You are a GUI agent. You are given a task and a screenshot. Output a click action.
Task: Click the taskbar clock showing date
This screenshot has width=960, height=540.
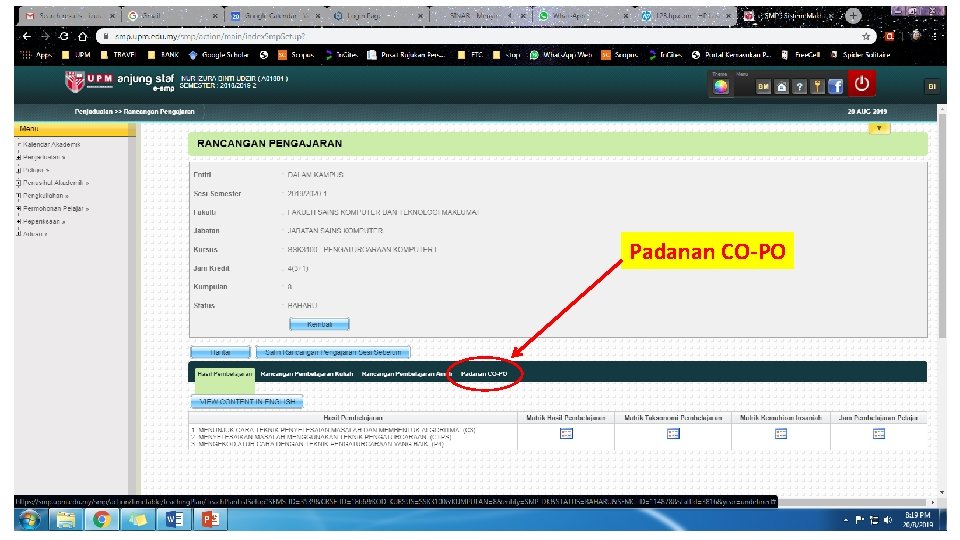[917, 520]
